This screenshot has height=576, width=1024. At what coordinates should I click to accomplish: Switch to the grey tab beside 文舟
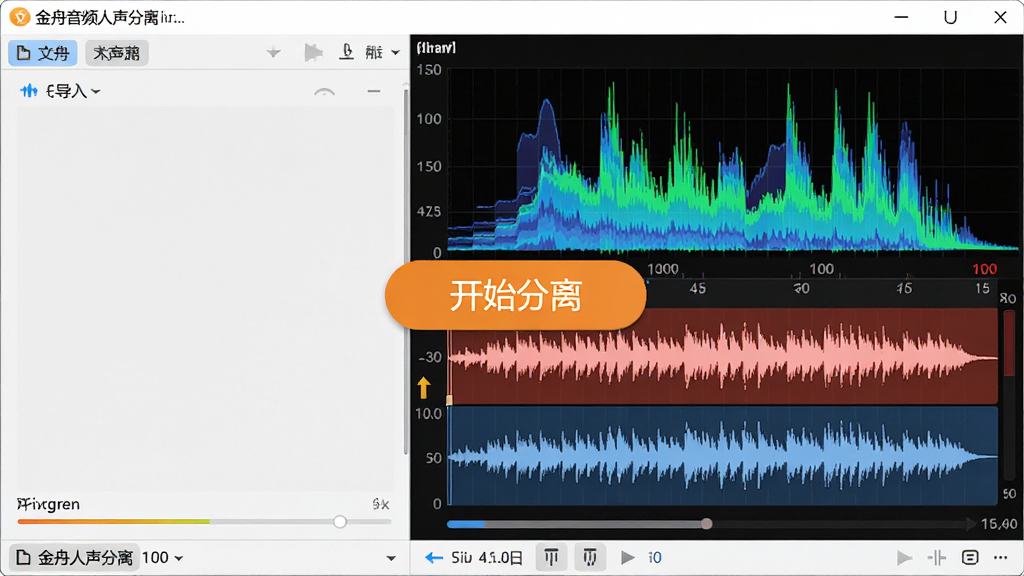[117, 53]
